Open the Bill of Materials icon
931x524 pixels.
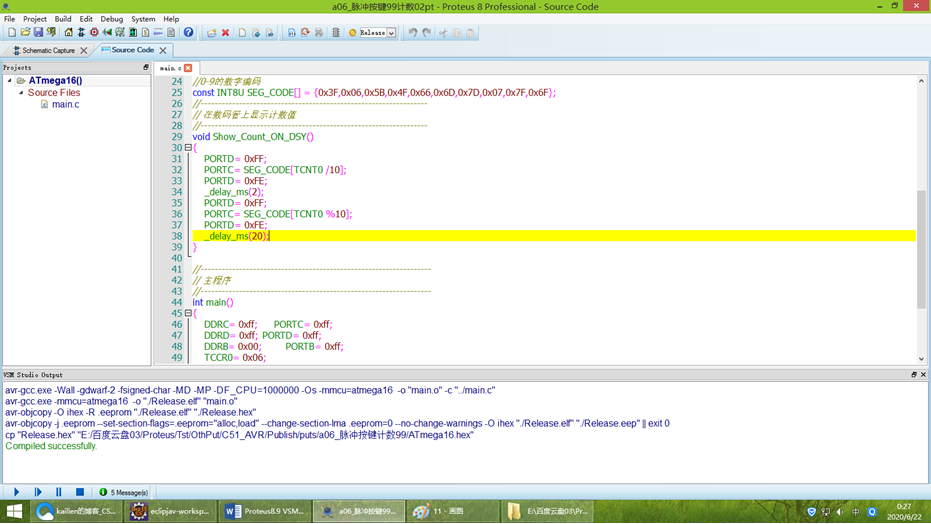tap(145, 33)
